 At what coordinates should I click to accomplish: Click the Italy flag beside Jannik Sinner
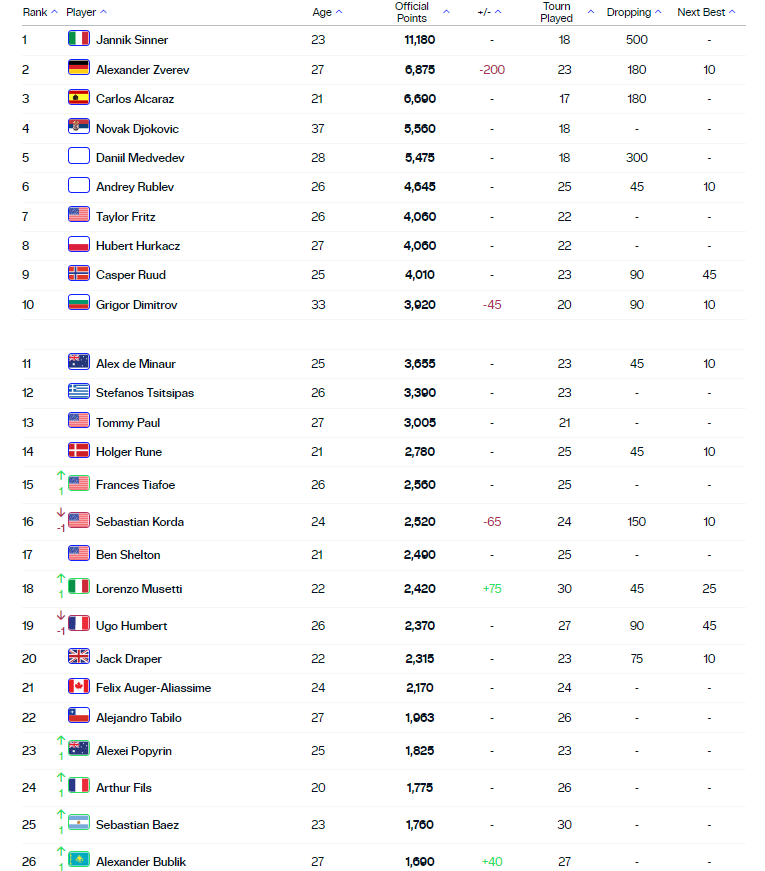(78, 40)
